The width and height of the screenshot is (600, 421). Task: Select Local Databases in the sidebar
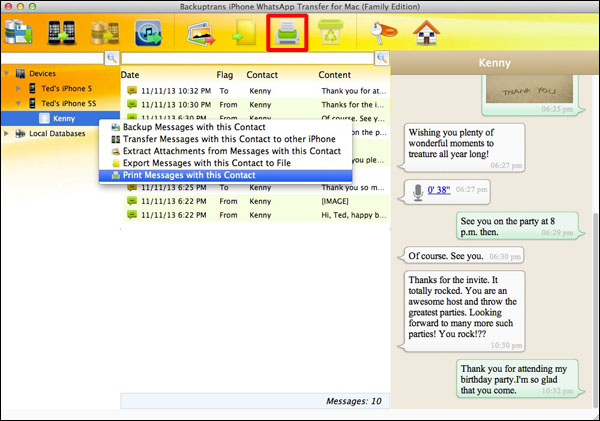tap(57, 133)
